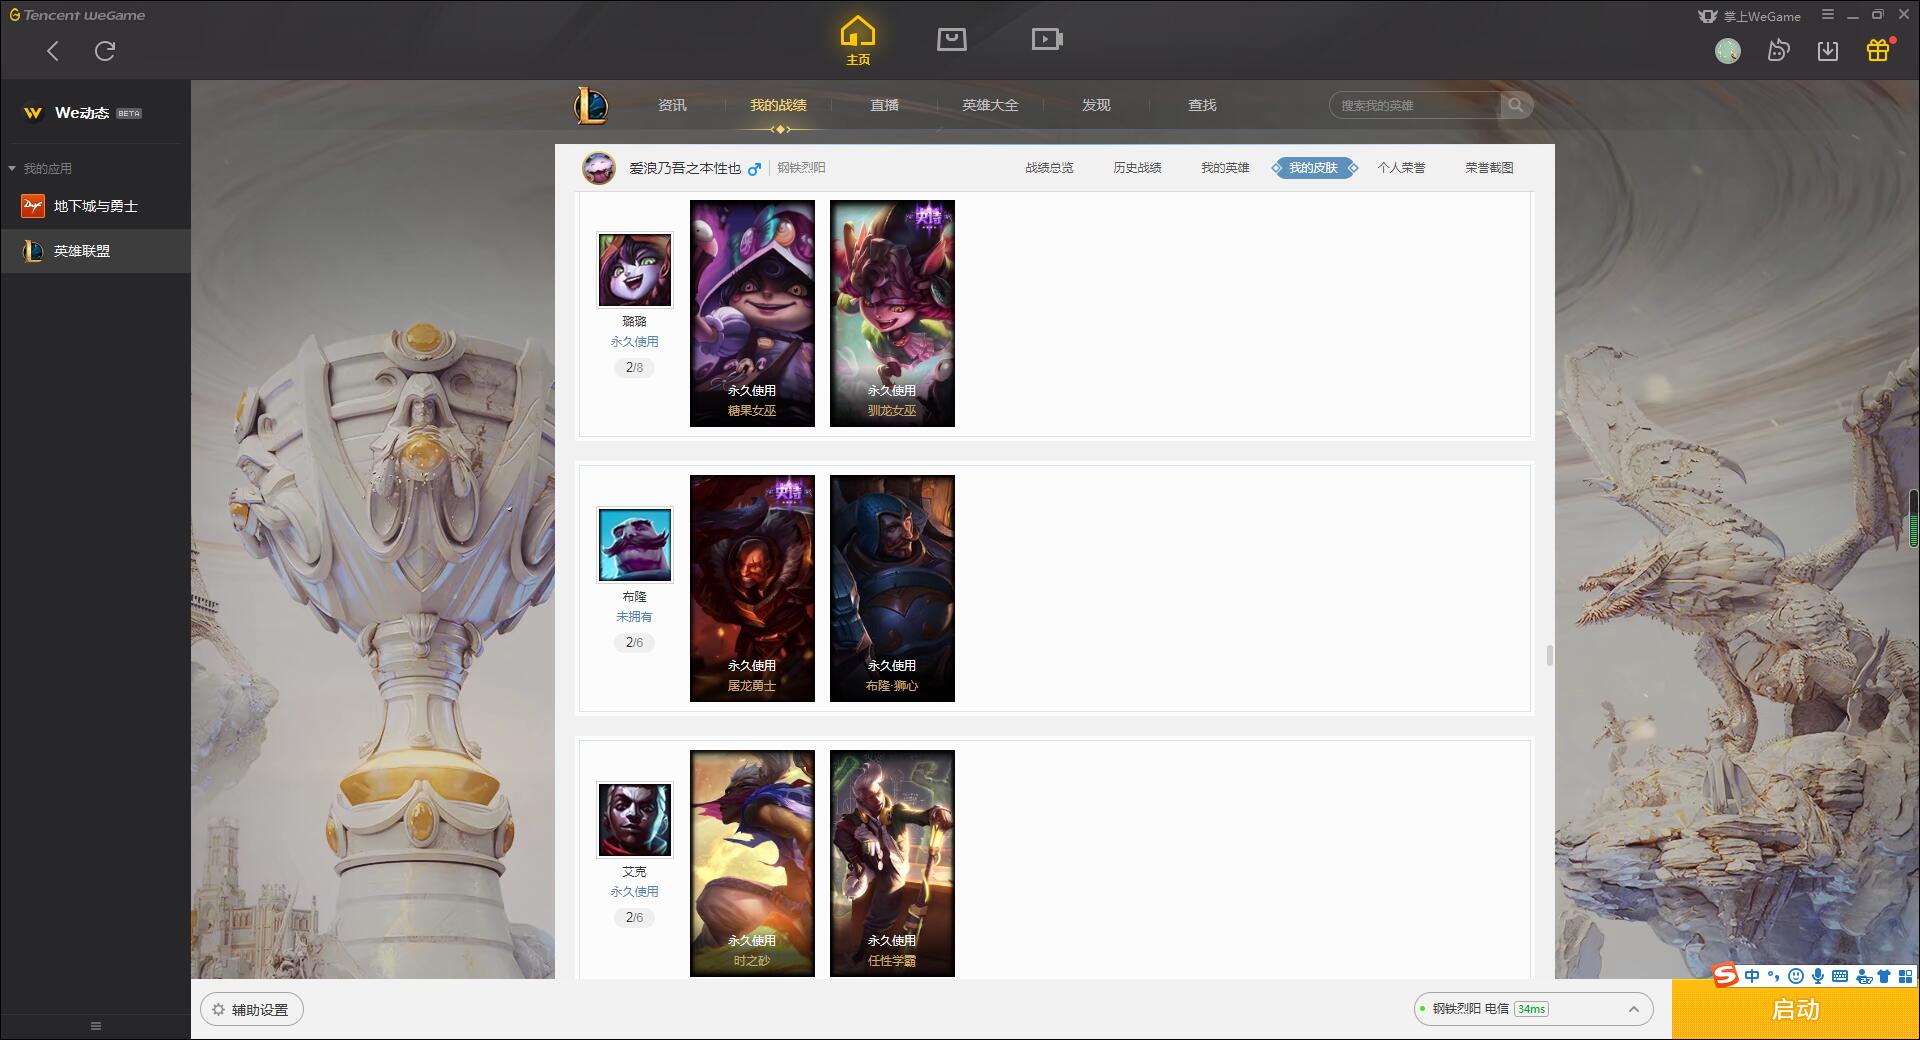Open the 驯龙女巫 skin card

pyautogui.click(x=892, y=313)
